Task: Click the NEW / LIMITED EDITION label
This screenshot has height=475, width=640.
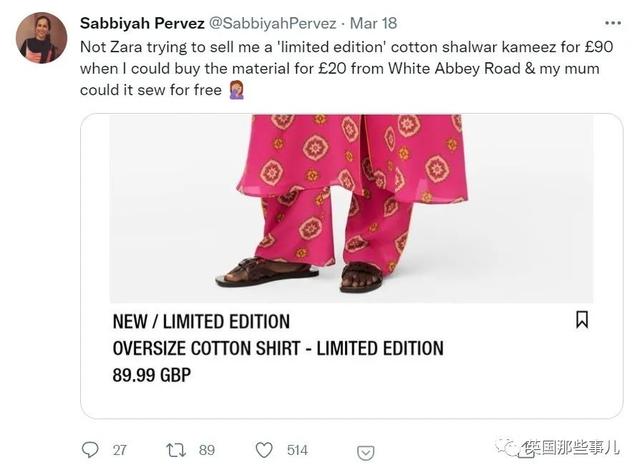Action: [201, 322]
